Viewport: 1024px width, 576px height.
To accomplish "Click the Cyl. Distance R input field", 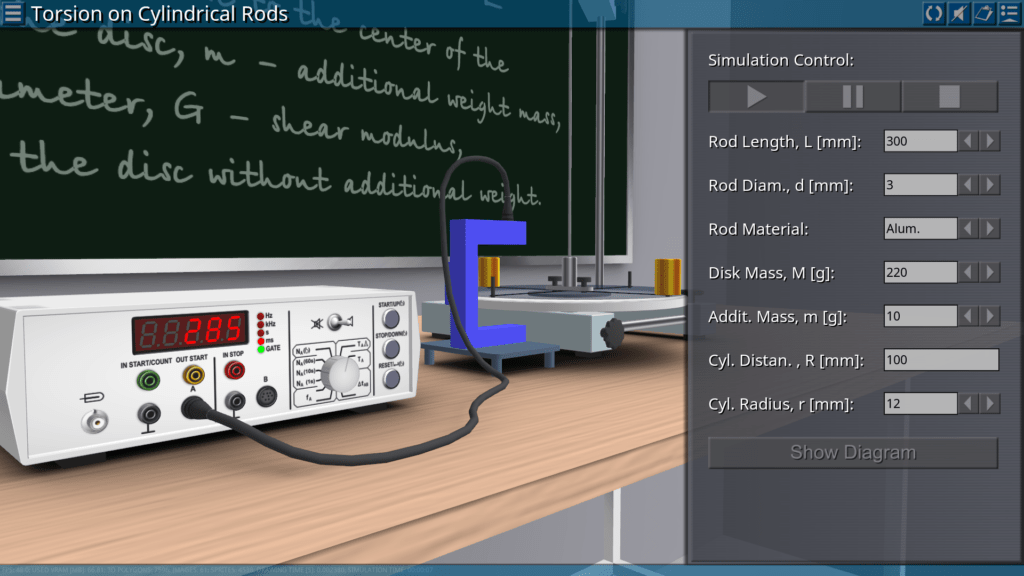I will coord(941,360).
